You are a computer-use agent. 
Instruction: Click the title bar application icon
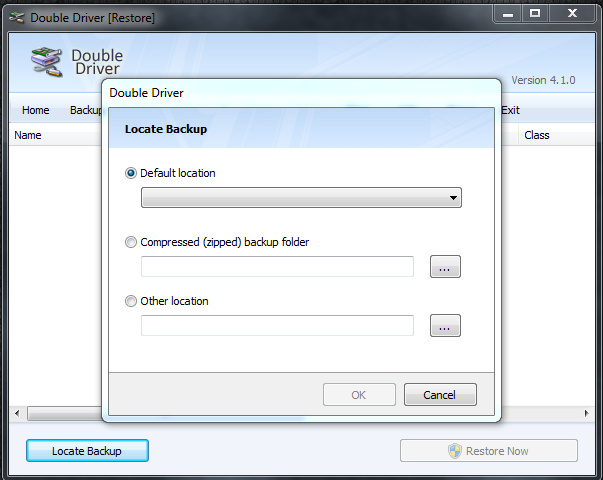pyautogui.click(x=14, y=14)
